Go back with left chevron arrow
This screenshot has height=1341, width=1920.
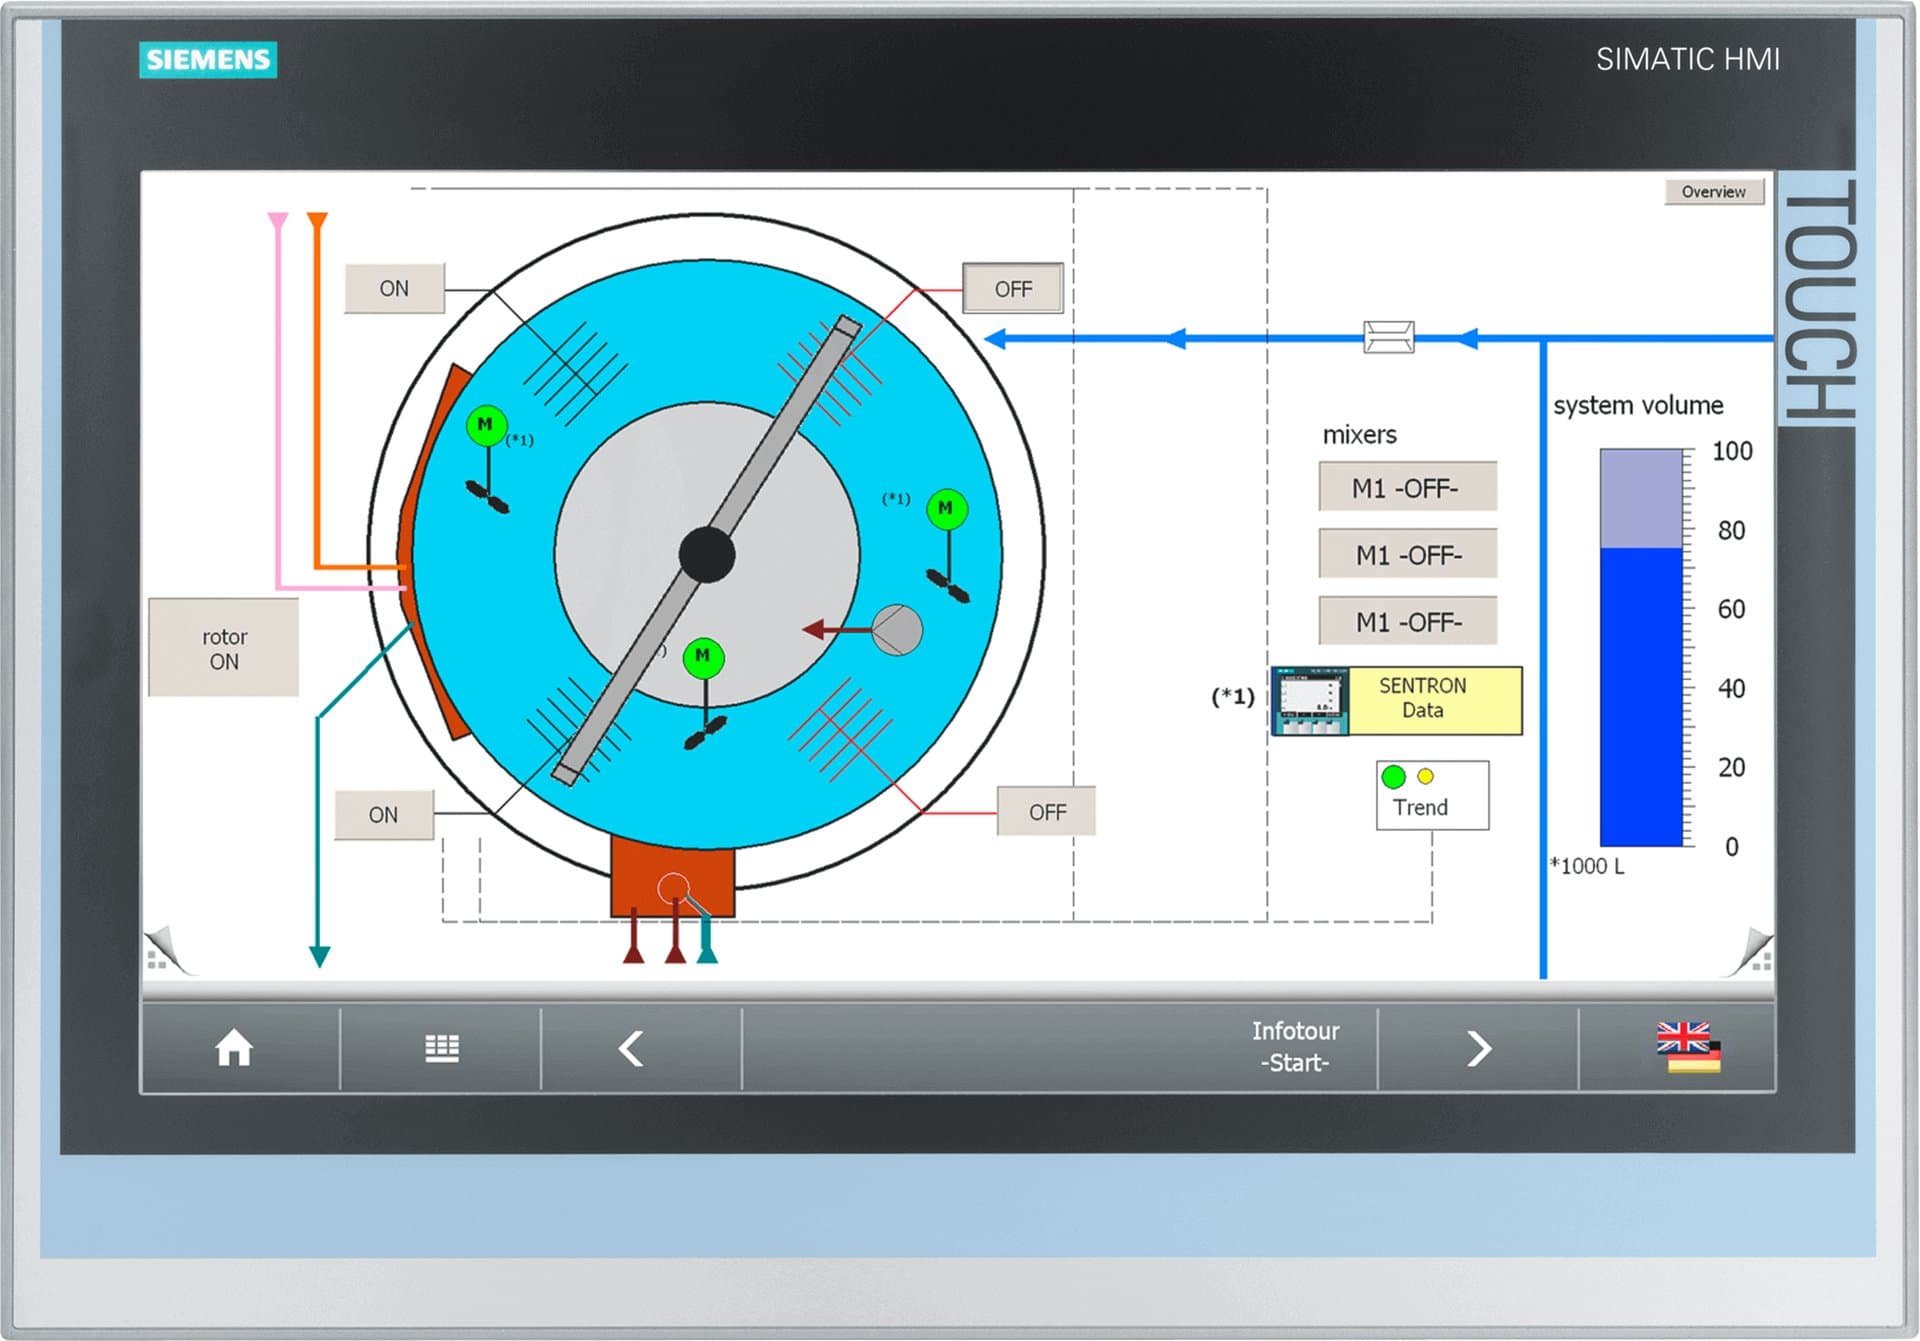631,1048
